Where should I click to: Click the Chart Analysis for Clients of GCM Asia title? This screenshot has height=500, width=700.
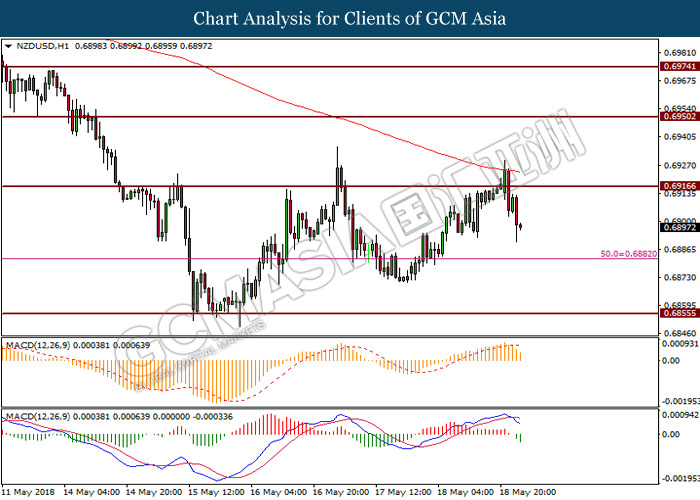tap(350, 19)
